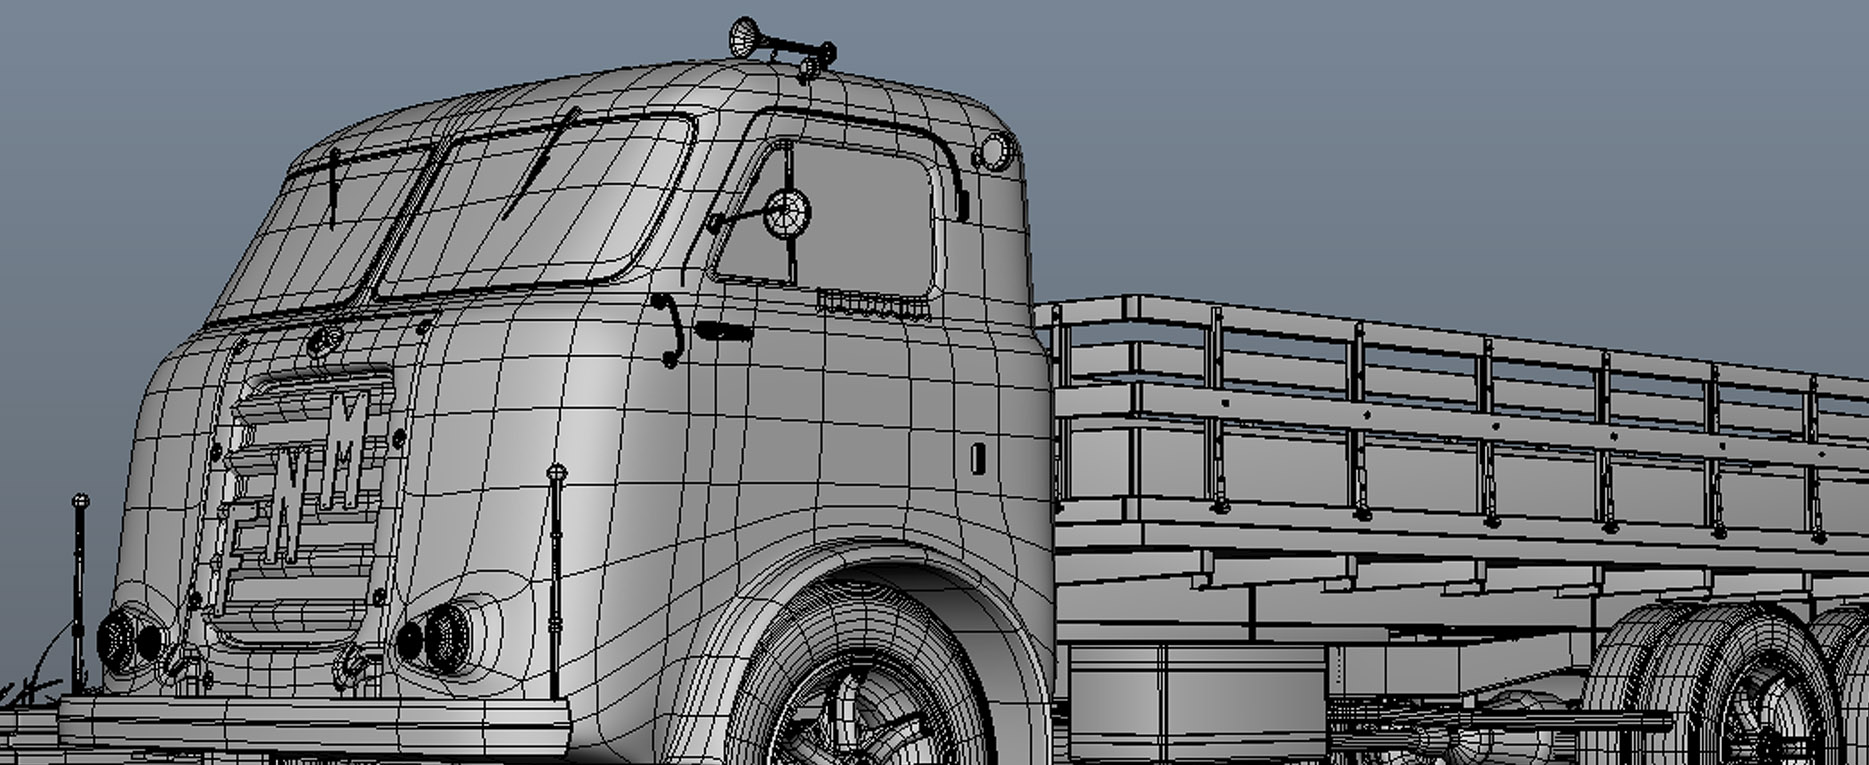Click the round marker light on the cab's upper rear corner
The width and height of the screenshot is (1869, 765).
(993, 152)
